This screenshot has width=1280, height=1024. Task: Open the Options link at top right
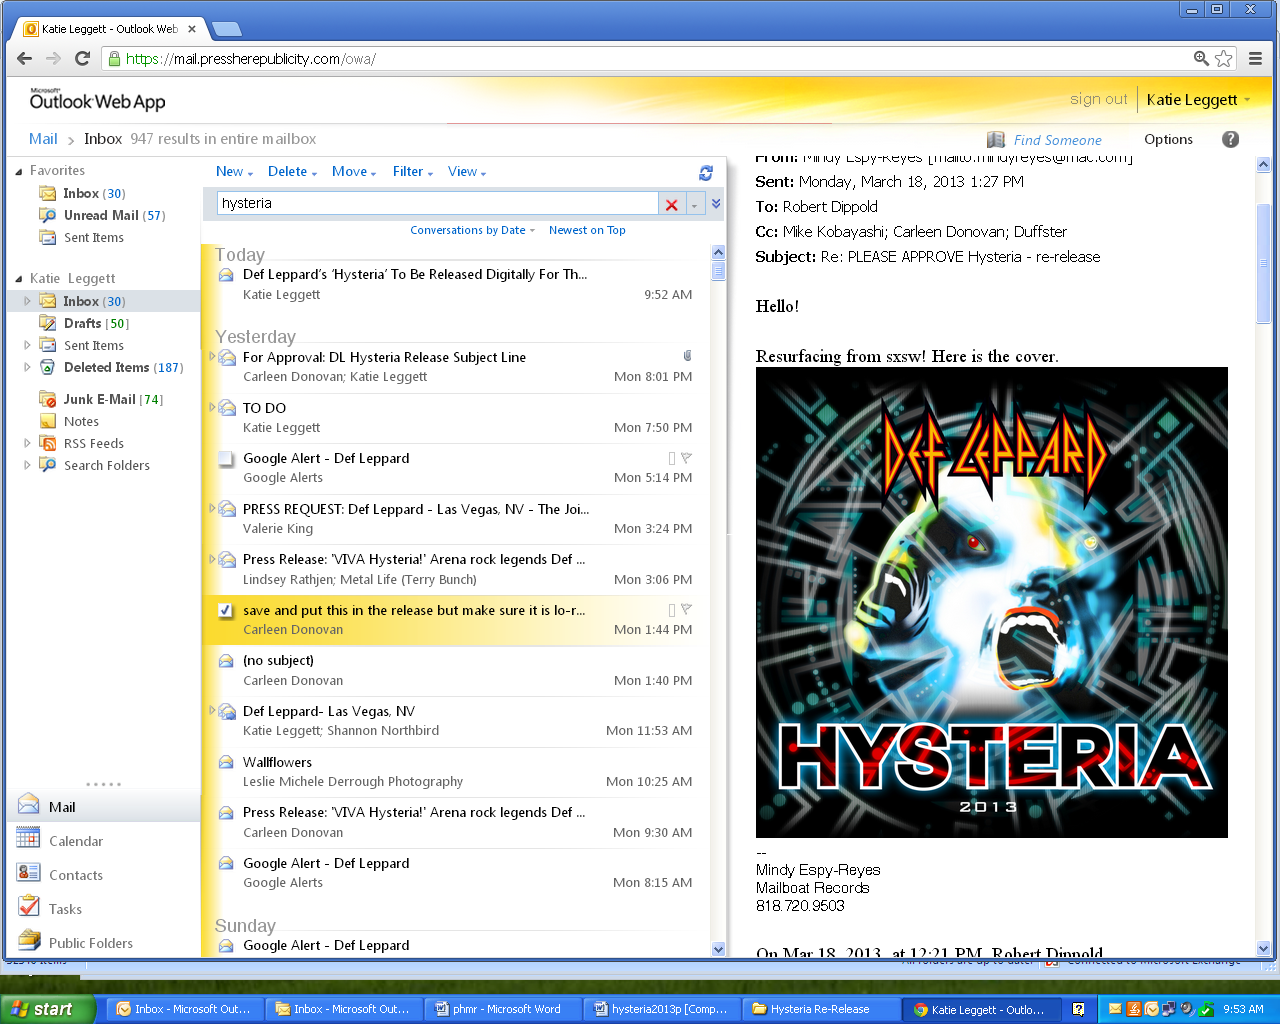pos(1168,139)
